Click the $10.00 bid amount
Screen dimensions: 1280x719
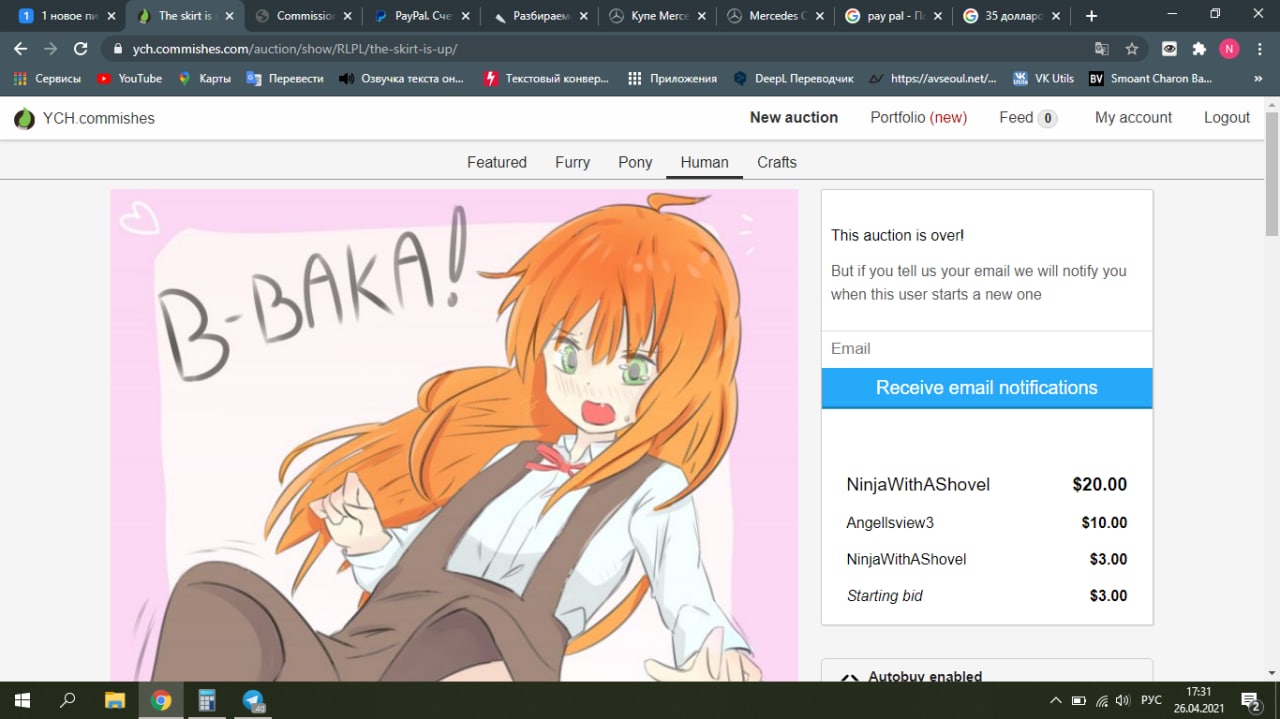pyautogui.click(x=1104, y=522)
